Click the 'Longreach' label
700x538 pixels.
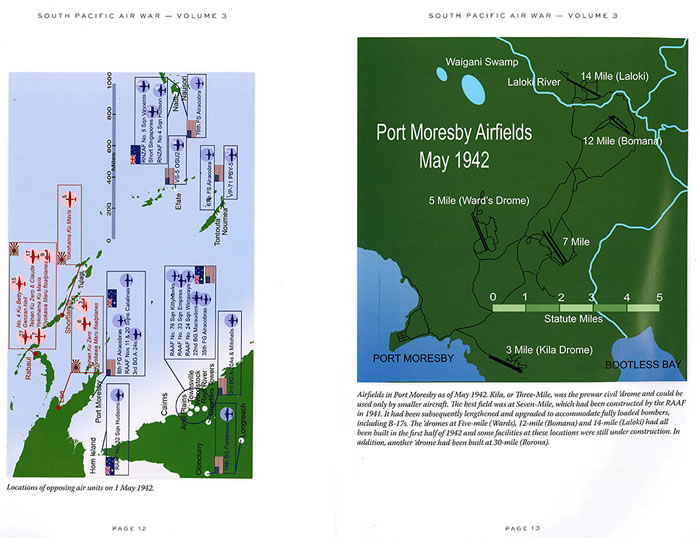click(x=243, y=420)
